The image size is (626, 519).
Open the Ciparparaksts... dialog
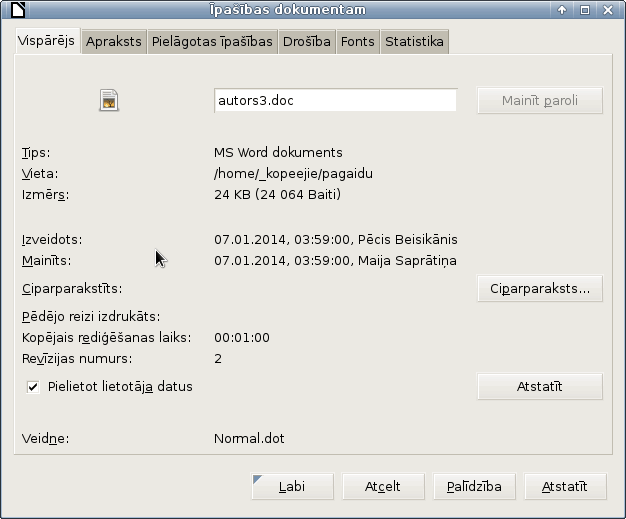540,288
